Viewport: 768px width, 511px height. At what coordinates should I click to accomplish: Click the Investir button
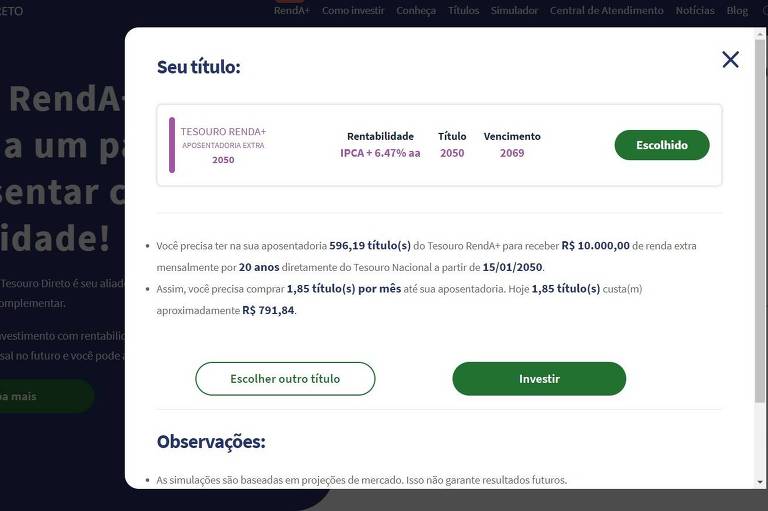pyautogui.click(x=539, y=379)
